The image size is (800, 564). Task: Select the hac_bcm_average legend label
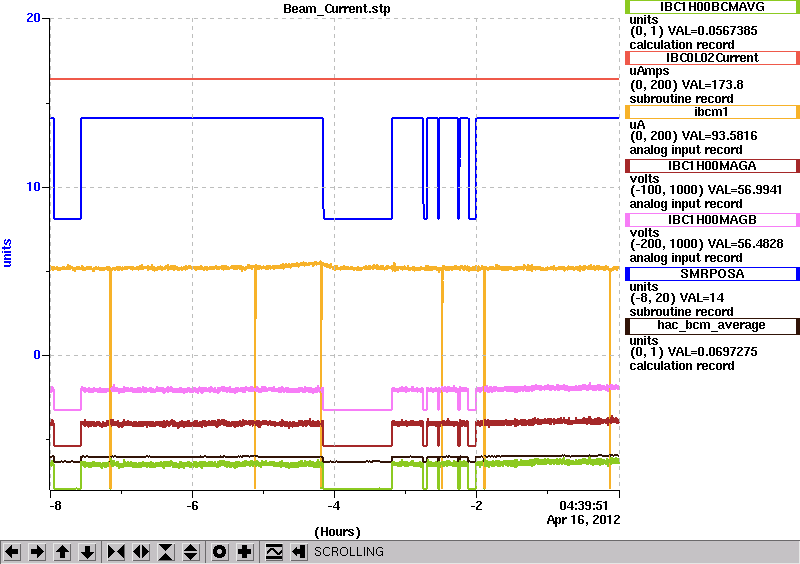pos(712,326)
